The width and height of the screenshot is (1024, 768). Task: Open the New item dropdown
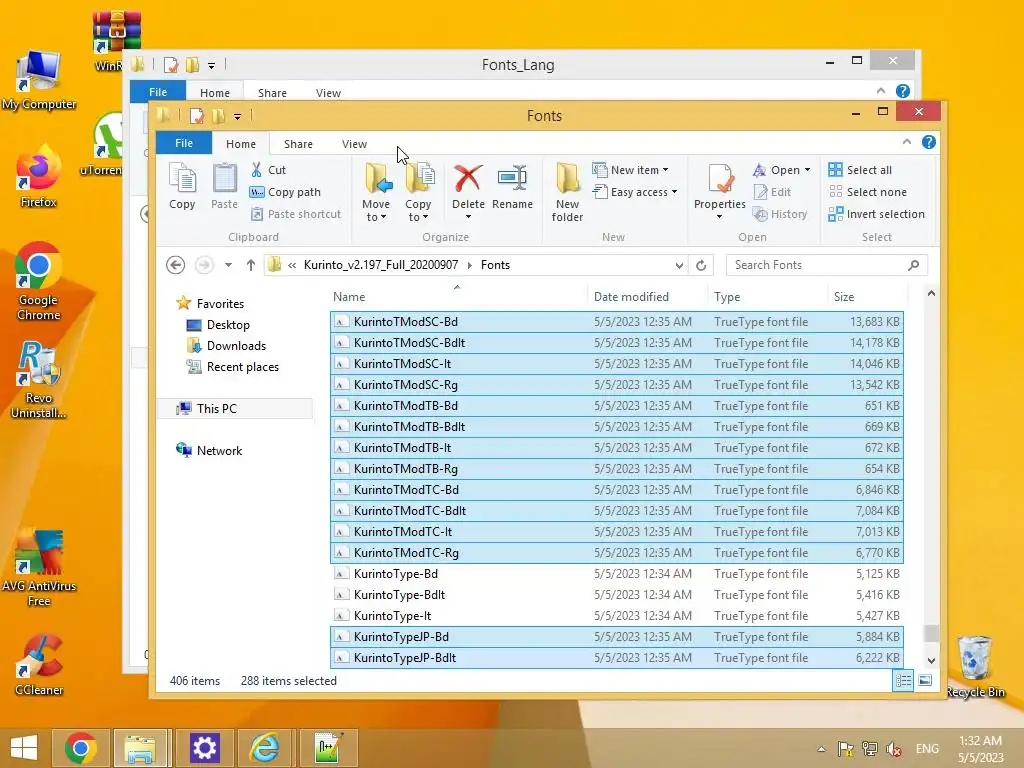pyautogui.click(x=630, y=170)
